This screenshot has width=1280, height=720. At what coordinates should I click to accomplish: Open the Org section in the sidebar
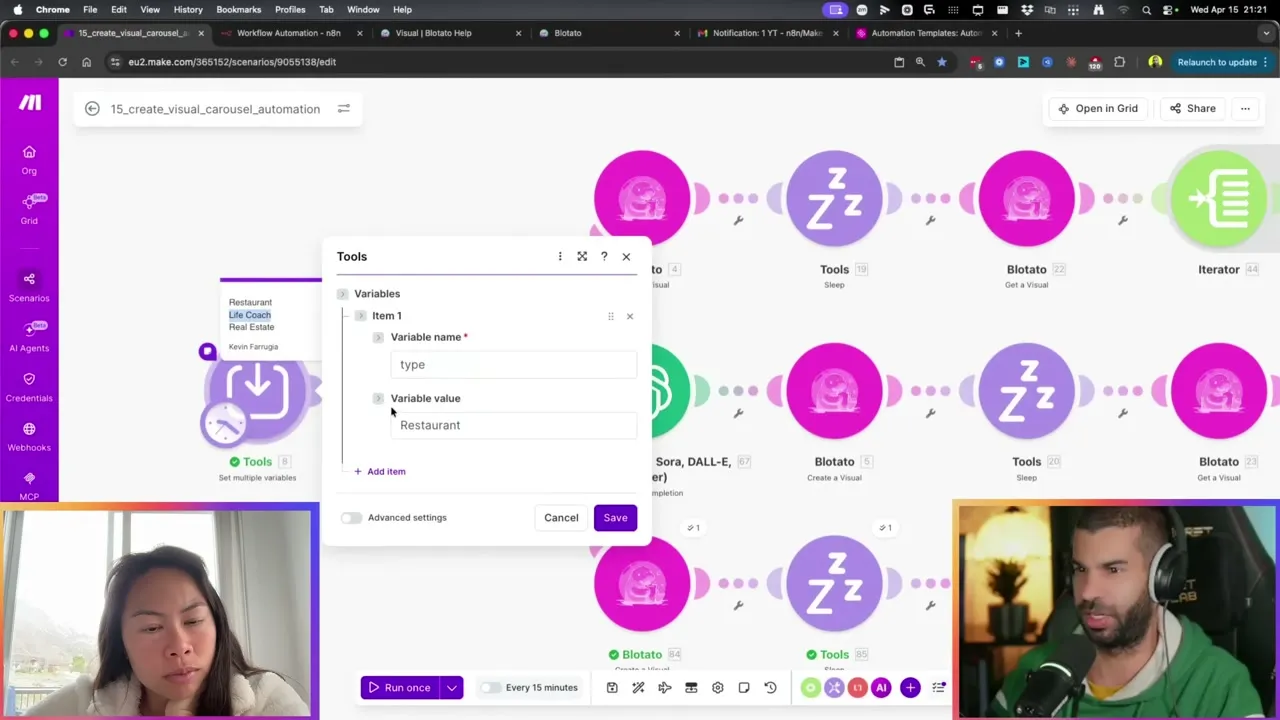point(29,159)
